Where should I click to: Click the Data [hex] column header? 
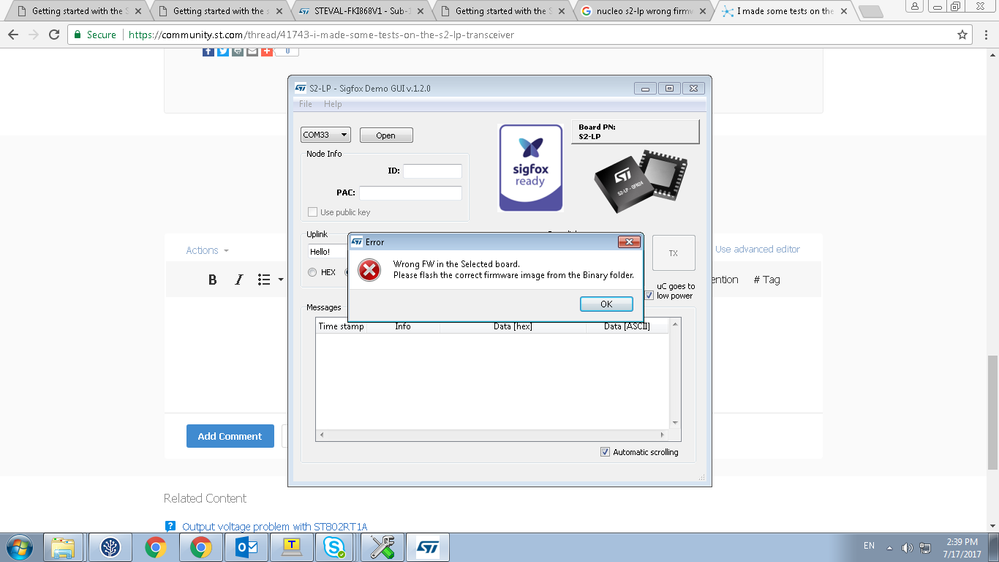click(513, 326)
